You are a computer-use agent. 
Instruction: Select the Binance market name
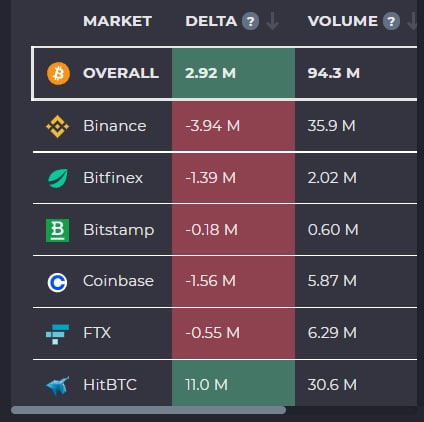(115, 126)
